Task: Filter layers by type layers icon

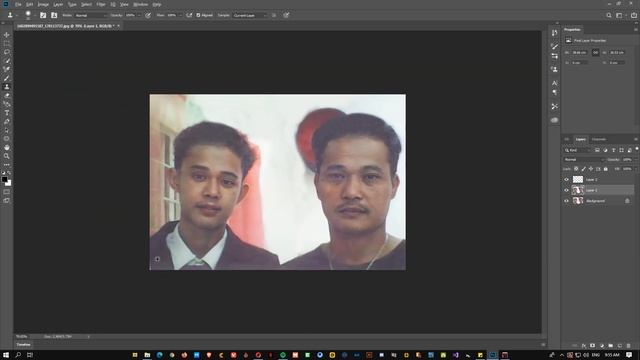Action: (x=613, y=150)
